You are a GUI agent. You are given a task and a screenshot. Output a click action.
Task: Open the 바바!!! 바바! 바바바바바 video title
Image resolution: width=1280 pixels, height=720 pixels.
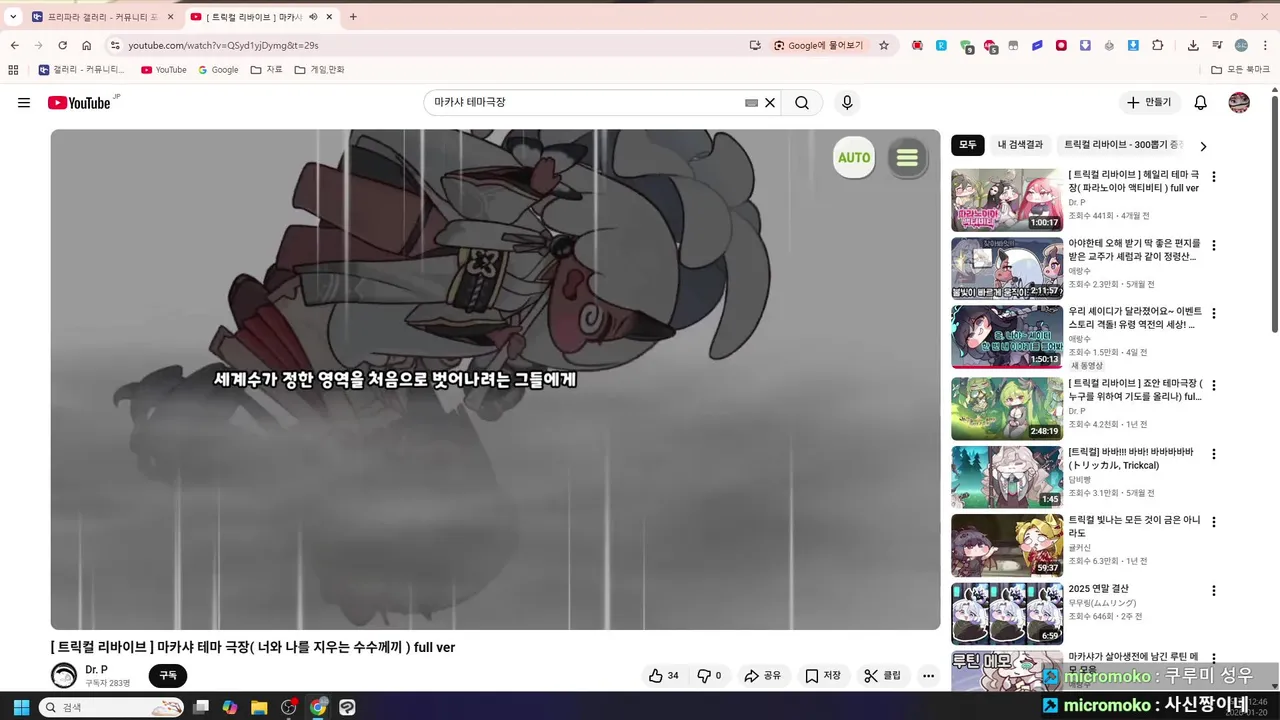pyautogui.click(x=1131, y=459)
